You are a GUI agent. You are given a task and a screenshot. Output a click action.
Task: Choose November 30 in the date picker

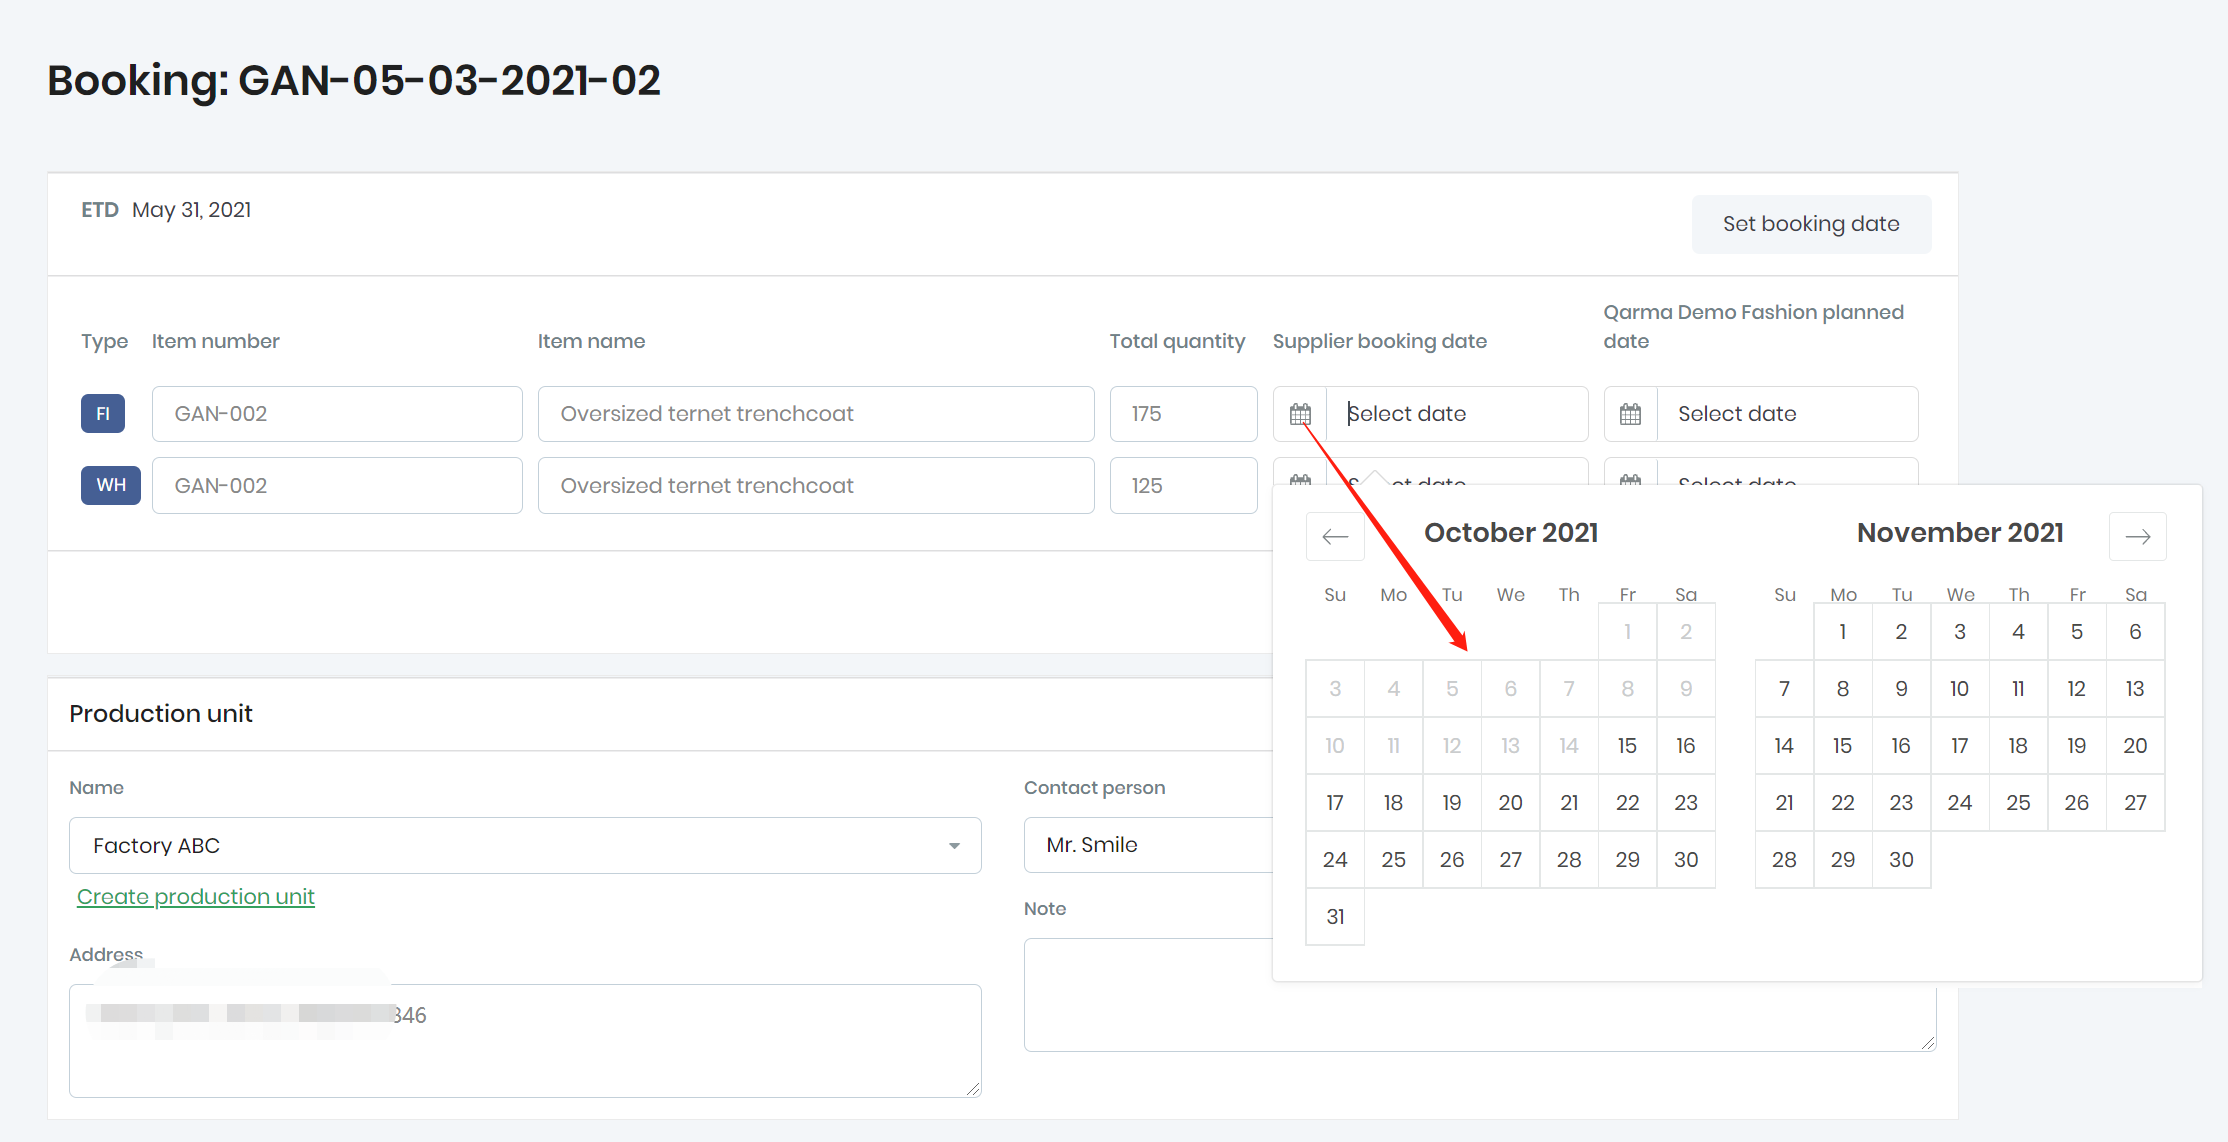tap(1901, 860)
